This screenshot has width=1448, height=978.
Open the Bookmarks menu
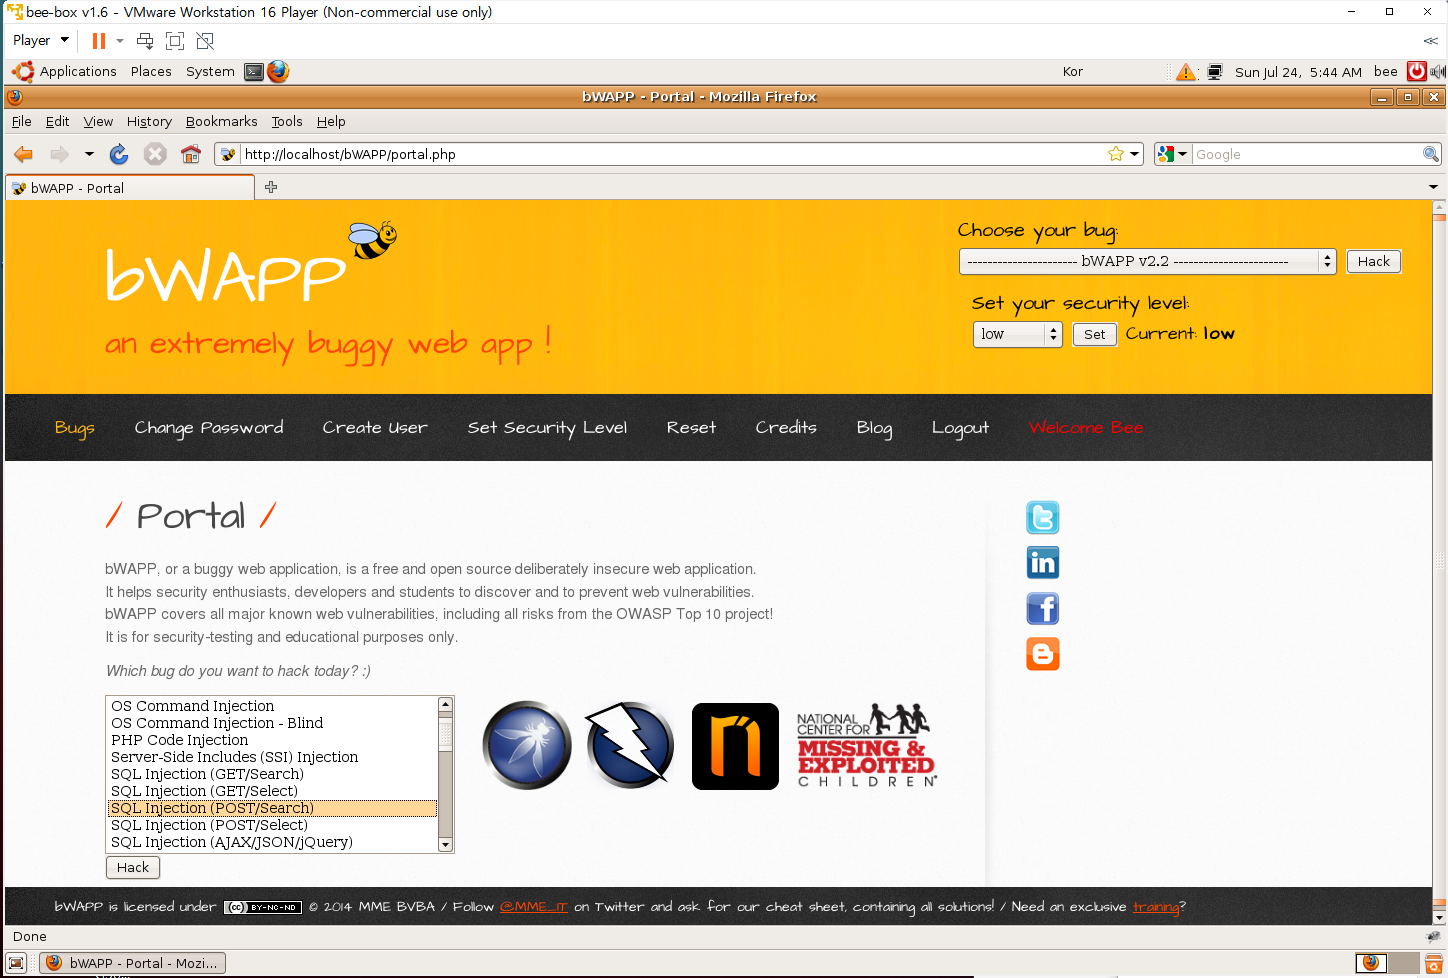pos(221,121)
